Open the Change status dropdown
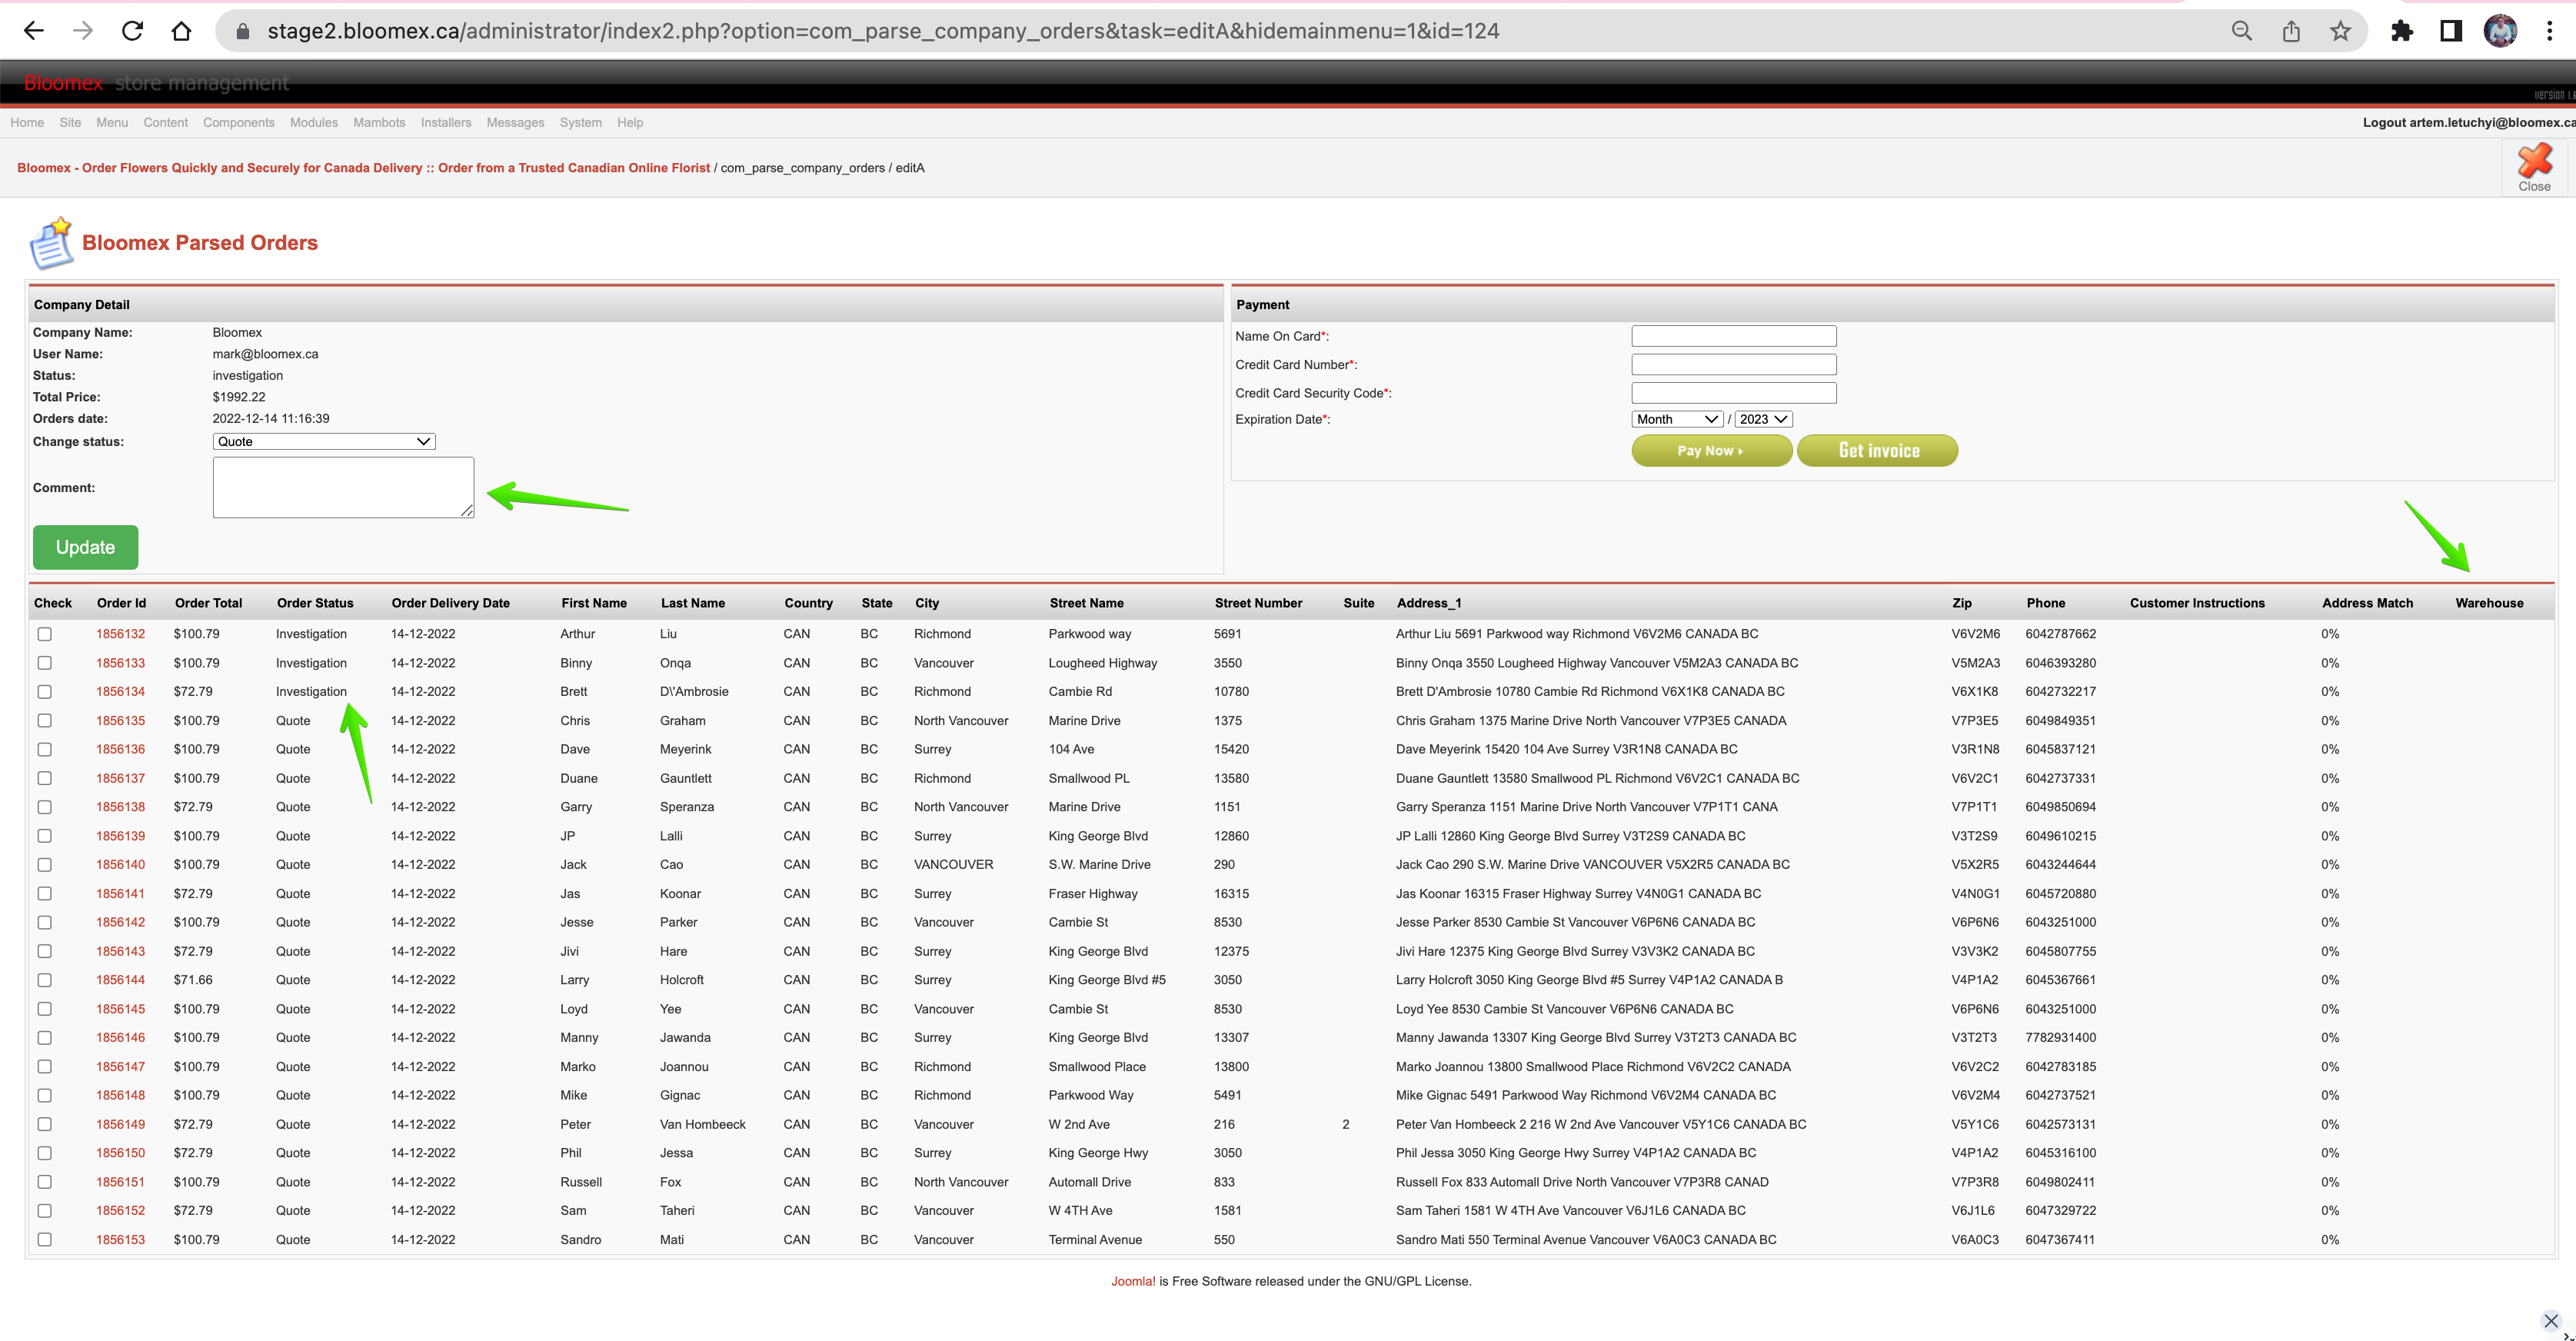2576x1341 pixels. click(324, 441)
